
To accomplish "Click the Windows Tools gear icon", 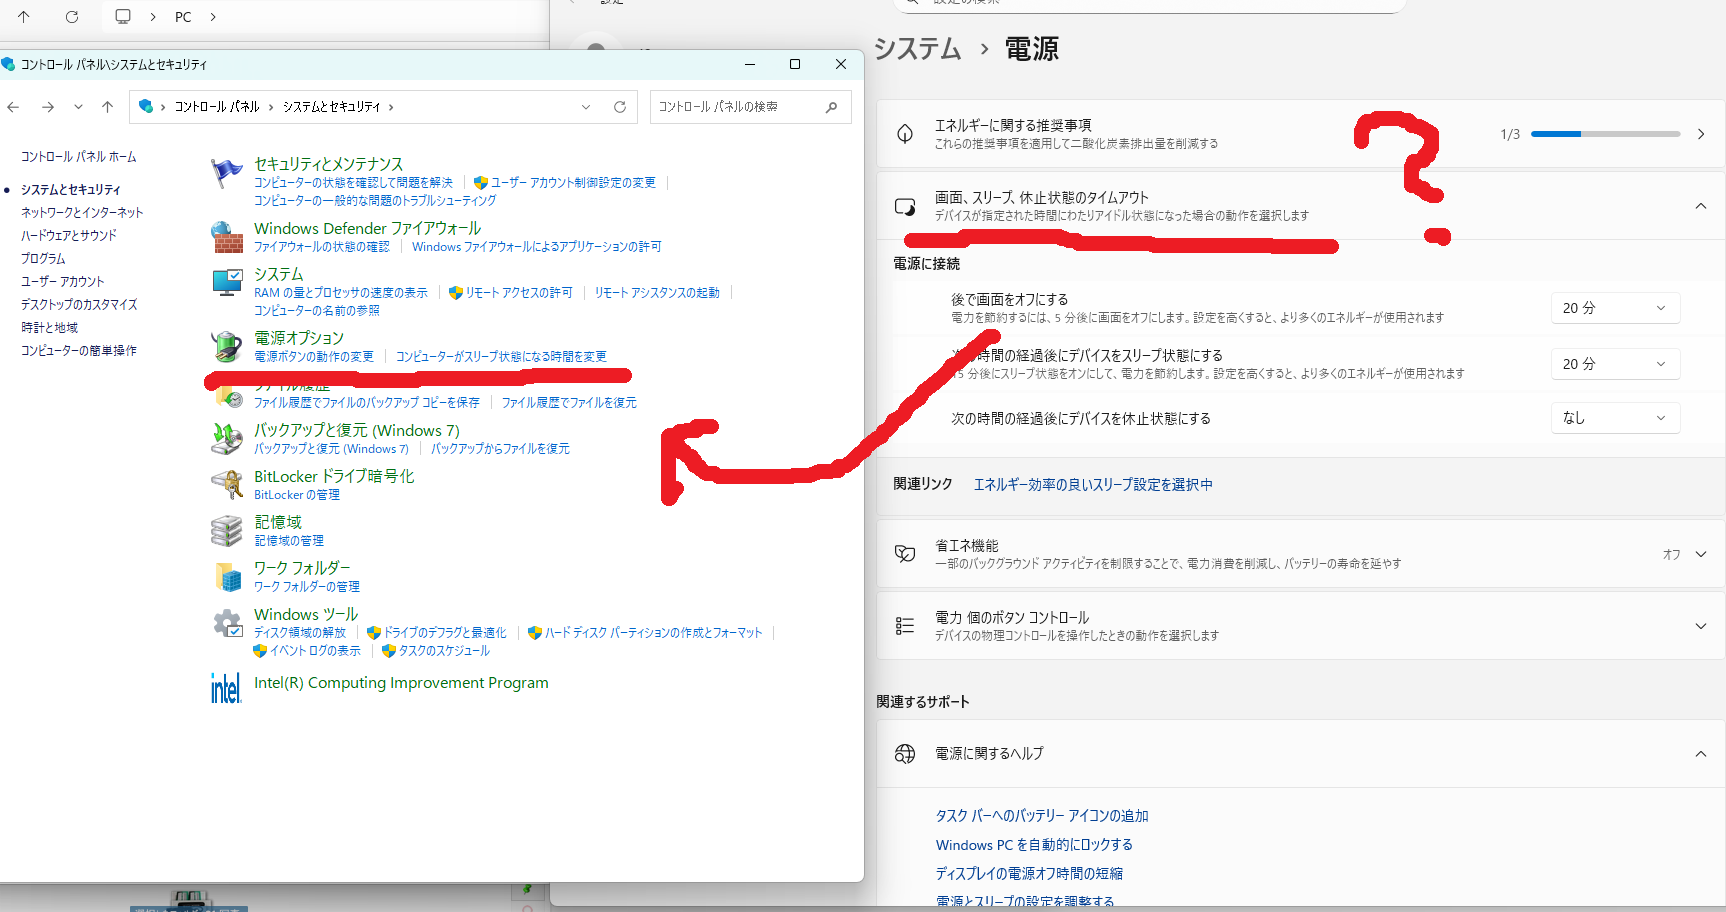I will point(227,623).
